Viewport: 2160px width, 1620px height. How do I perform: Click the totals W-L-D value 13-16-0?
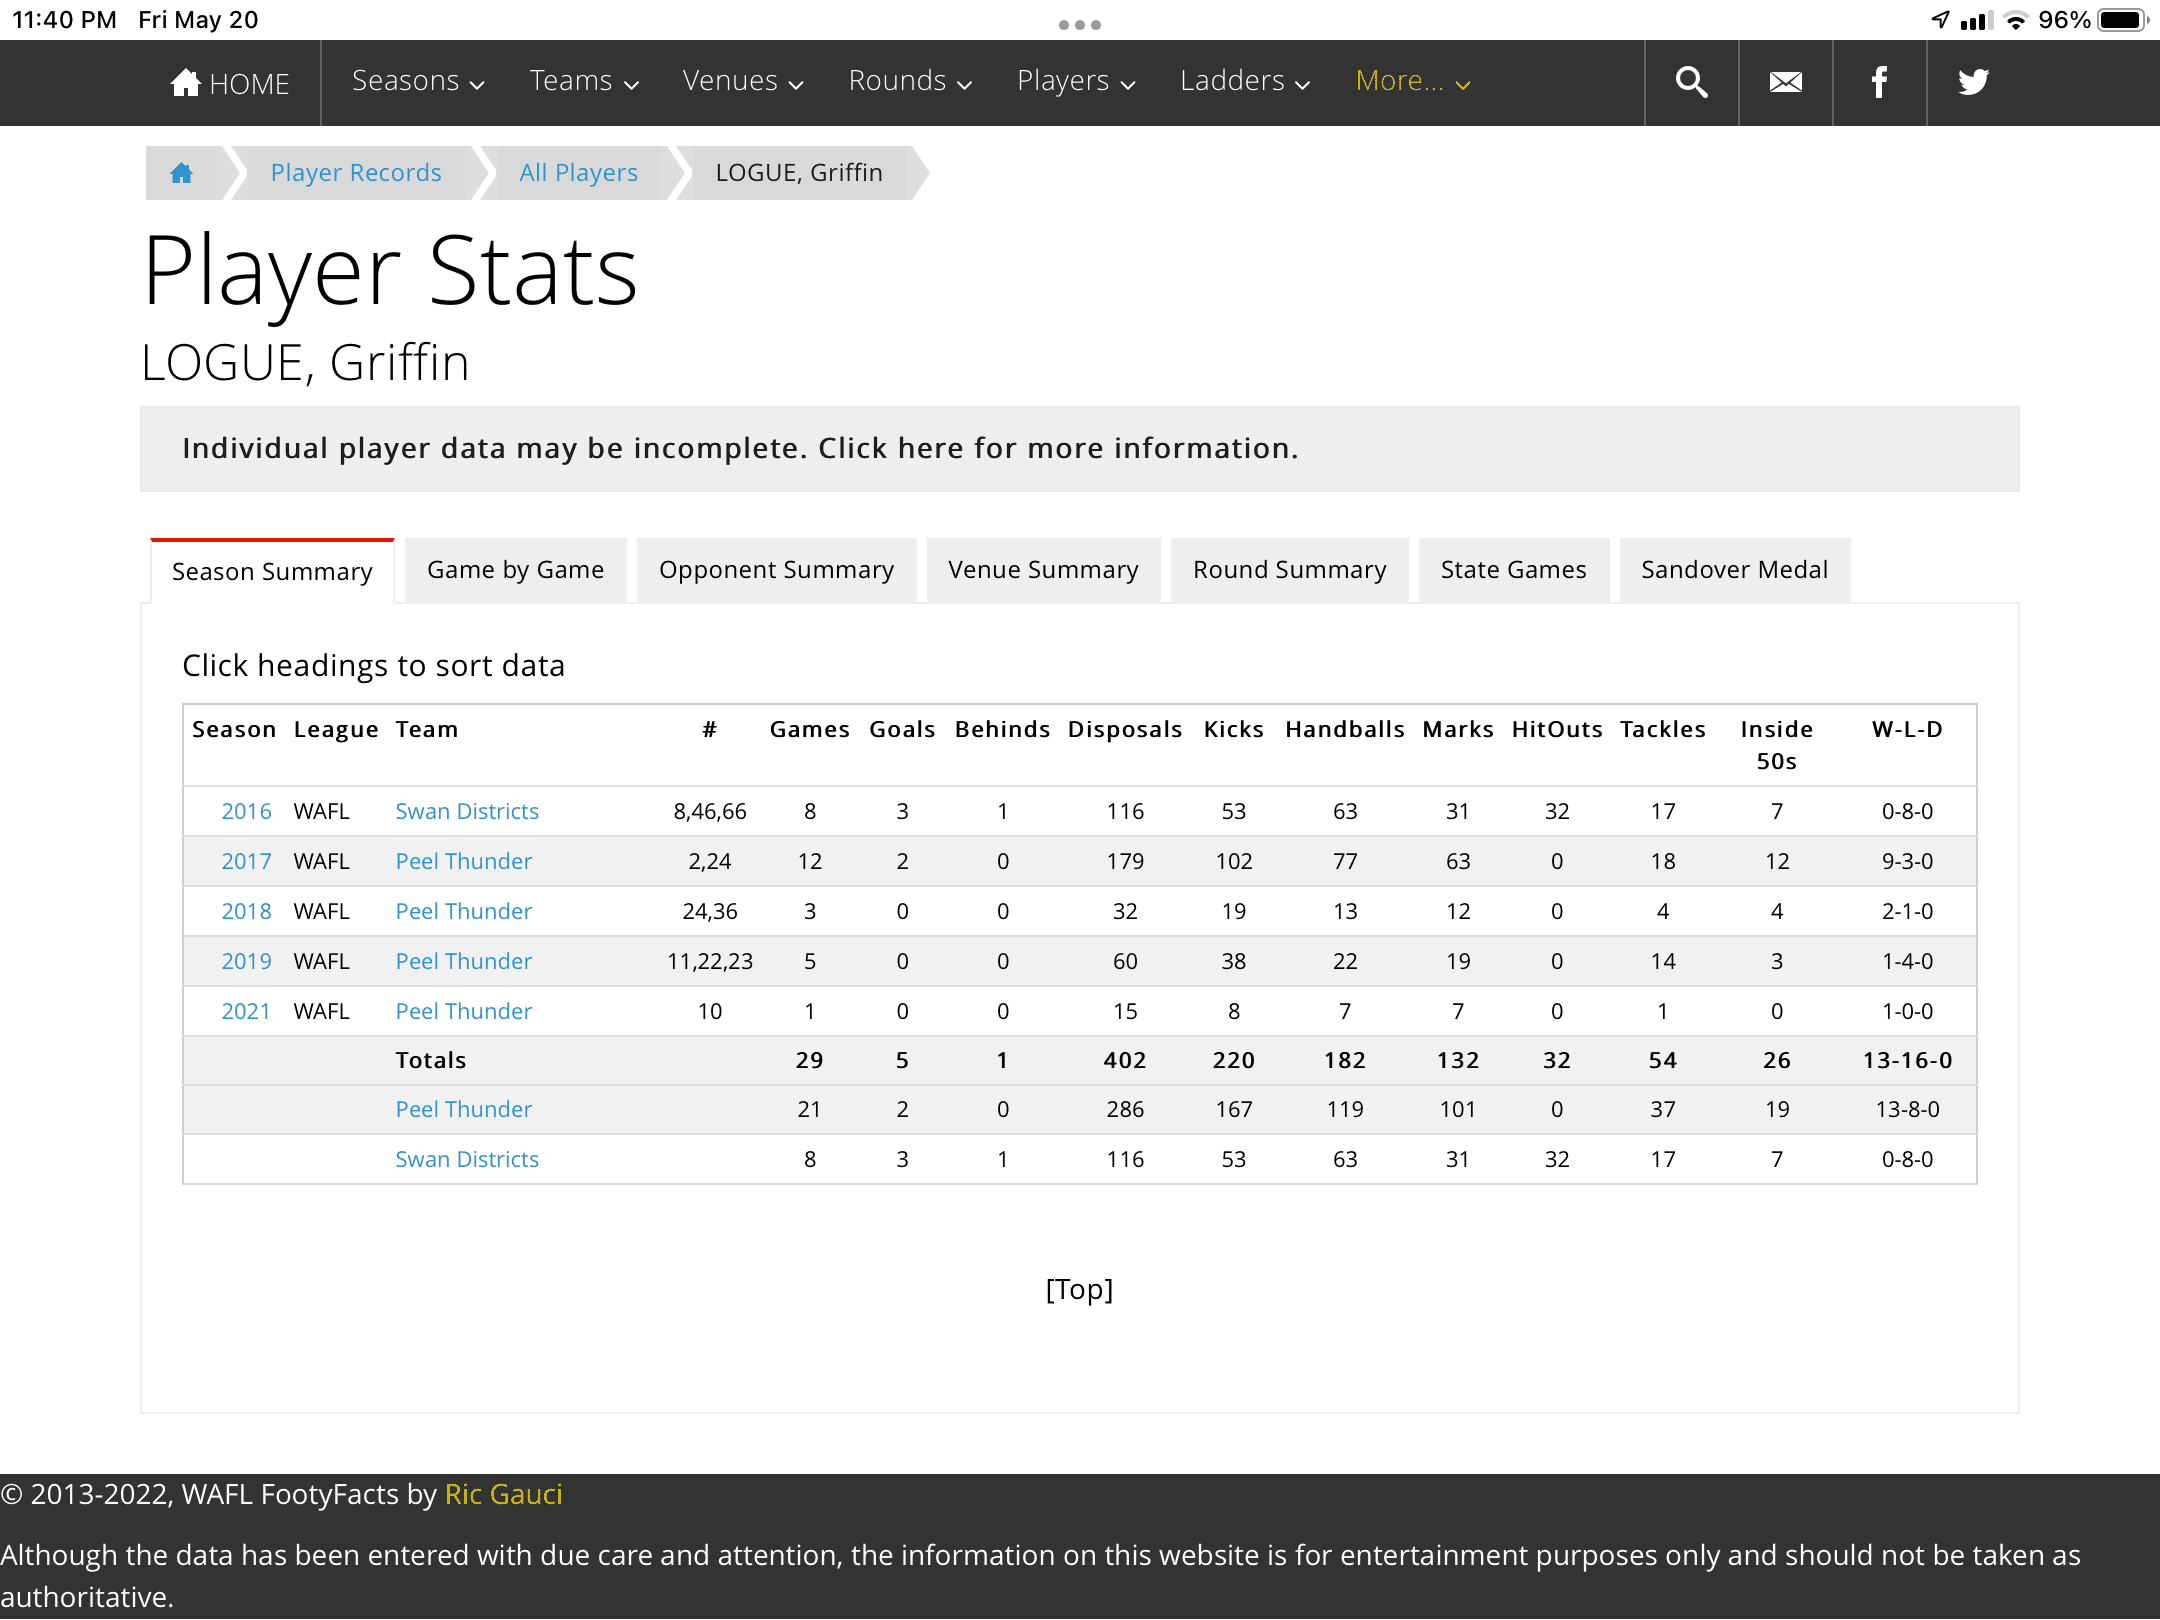(1908, 1060)
